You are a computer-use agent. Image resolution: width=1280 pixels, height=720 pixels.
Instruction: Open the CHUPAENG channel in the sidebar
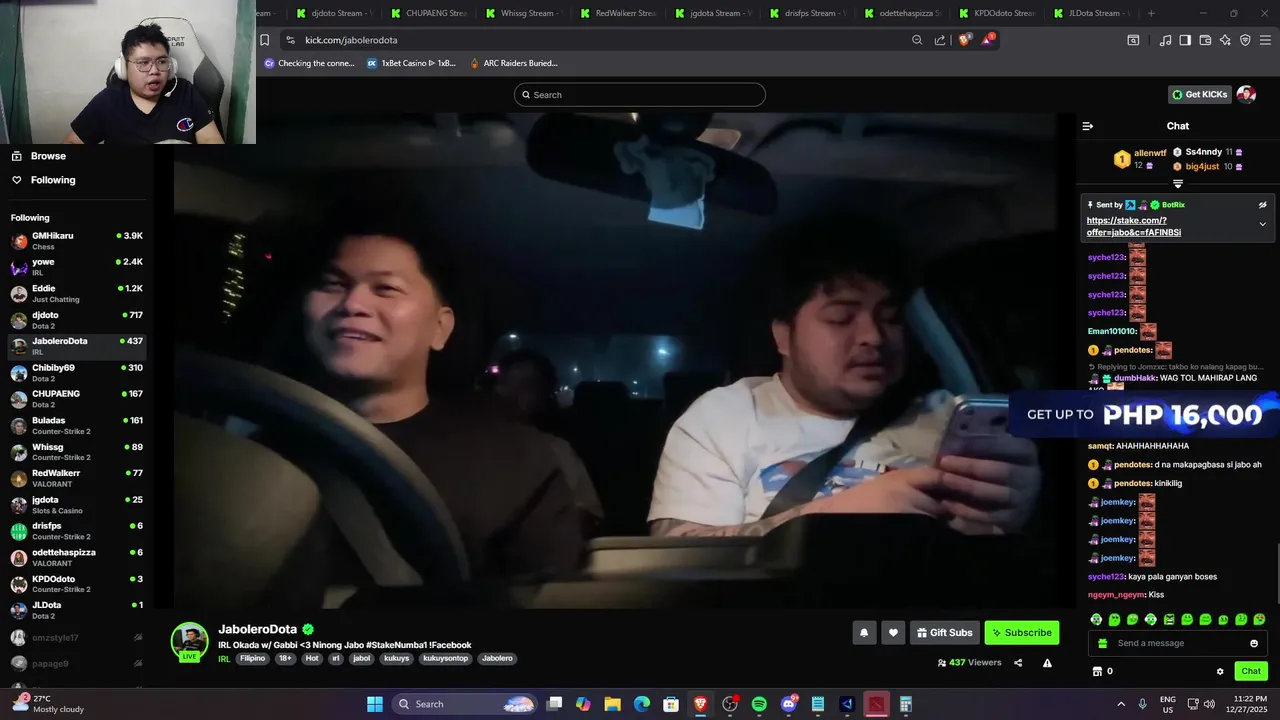point(77,399)
